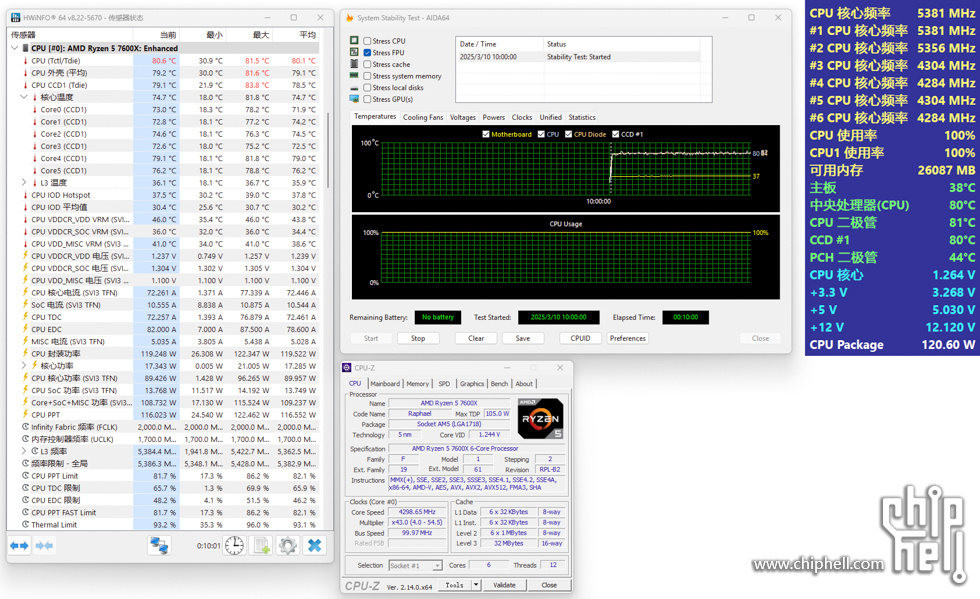
Task: Click the lightning icon on CPU PPT row
Action: [26, 415]
